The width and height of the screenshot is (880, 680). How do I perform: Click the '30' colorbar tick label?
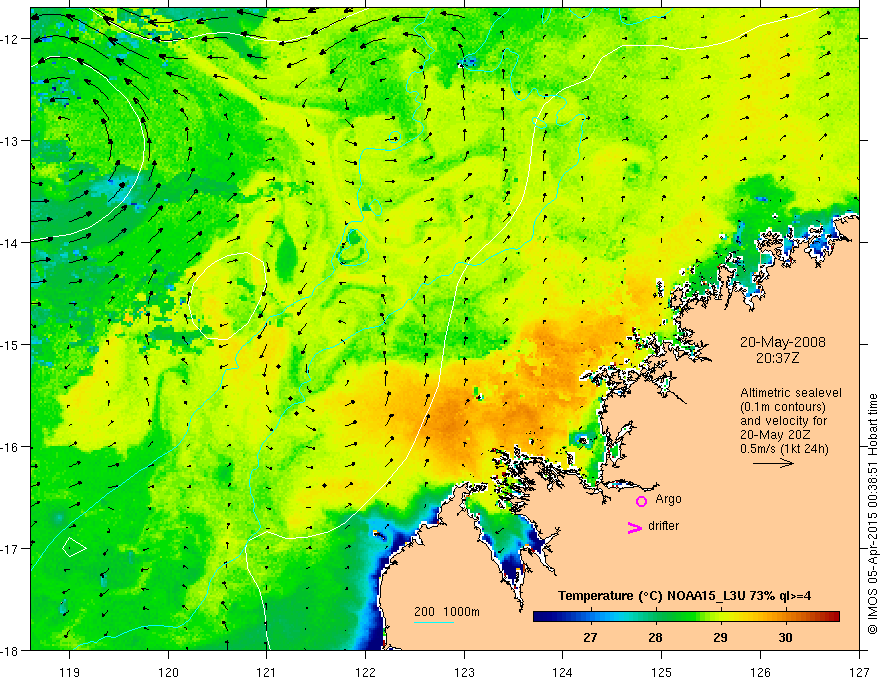(785, 637)
